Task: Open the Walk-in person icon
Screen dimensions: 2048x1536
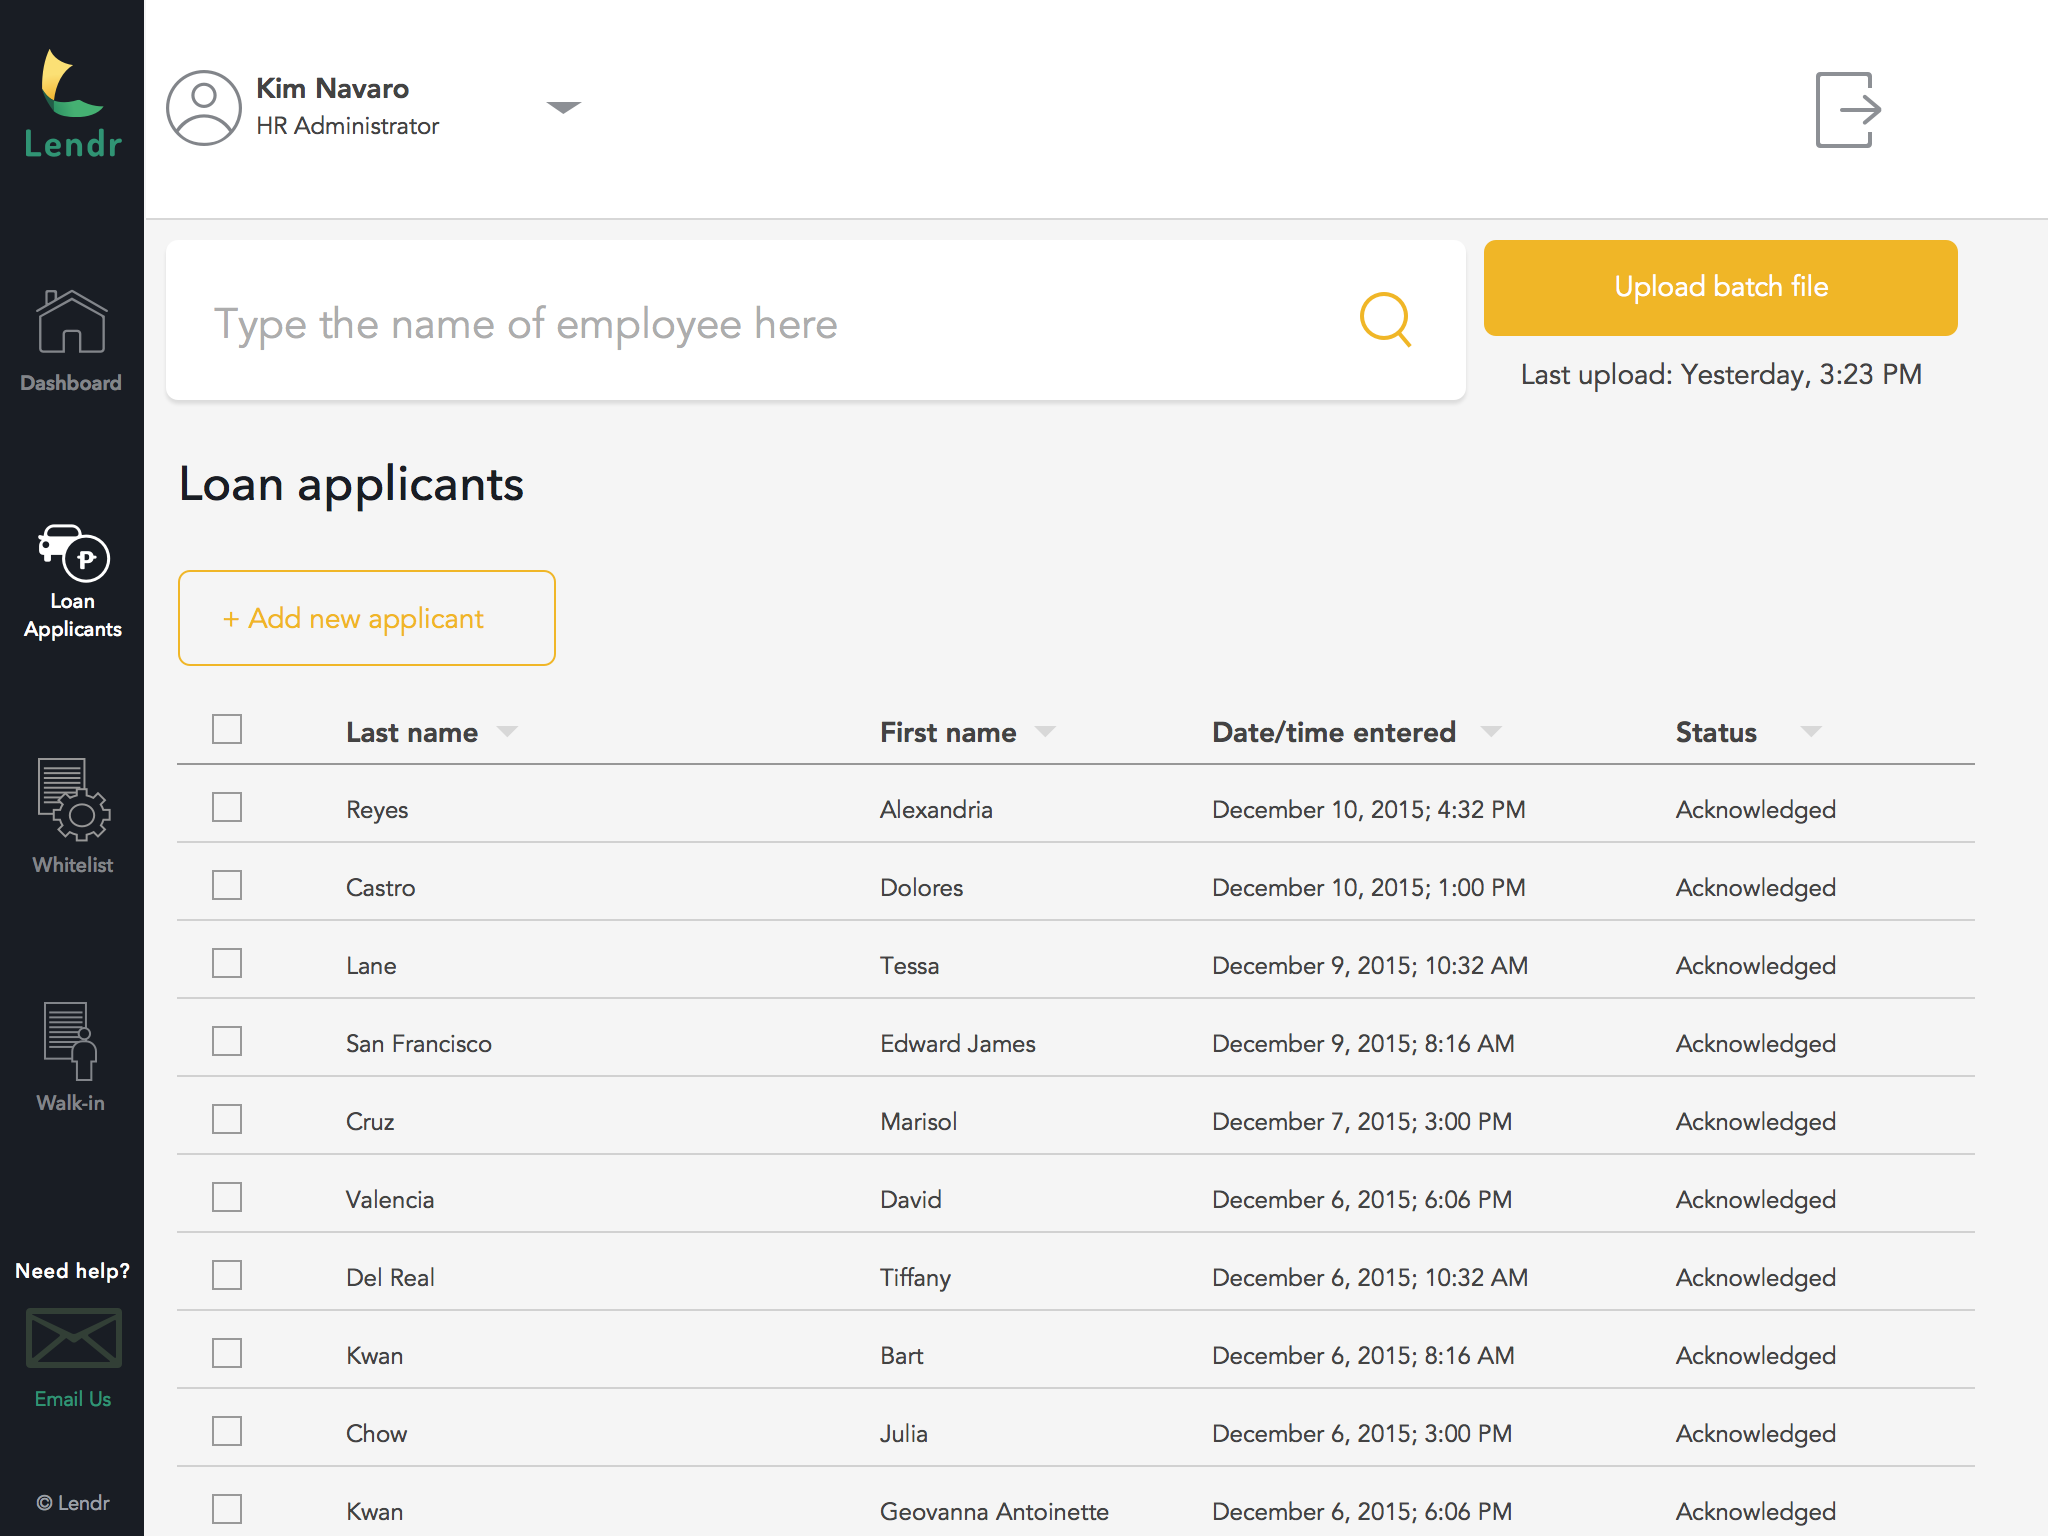Action: 71,1040
